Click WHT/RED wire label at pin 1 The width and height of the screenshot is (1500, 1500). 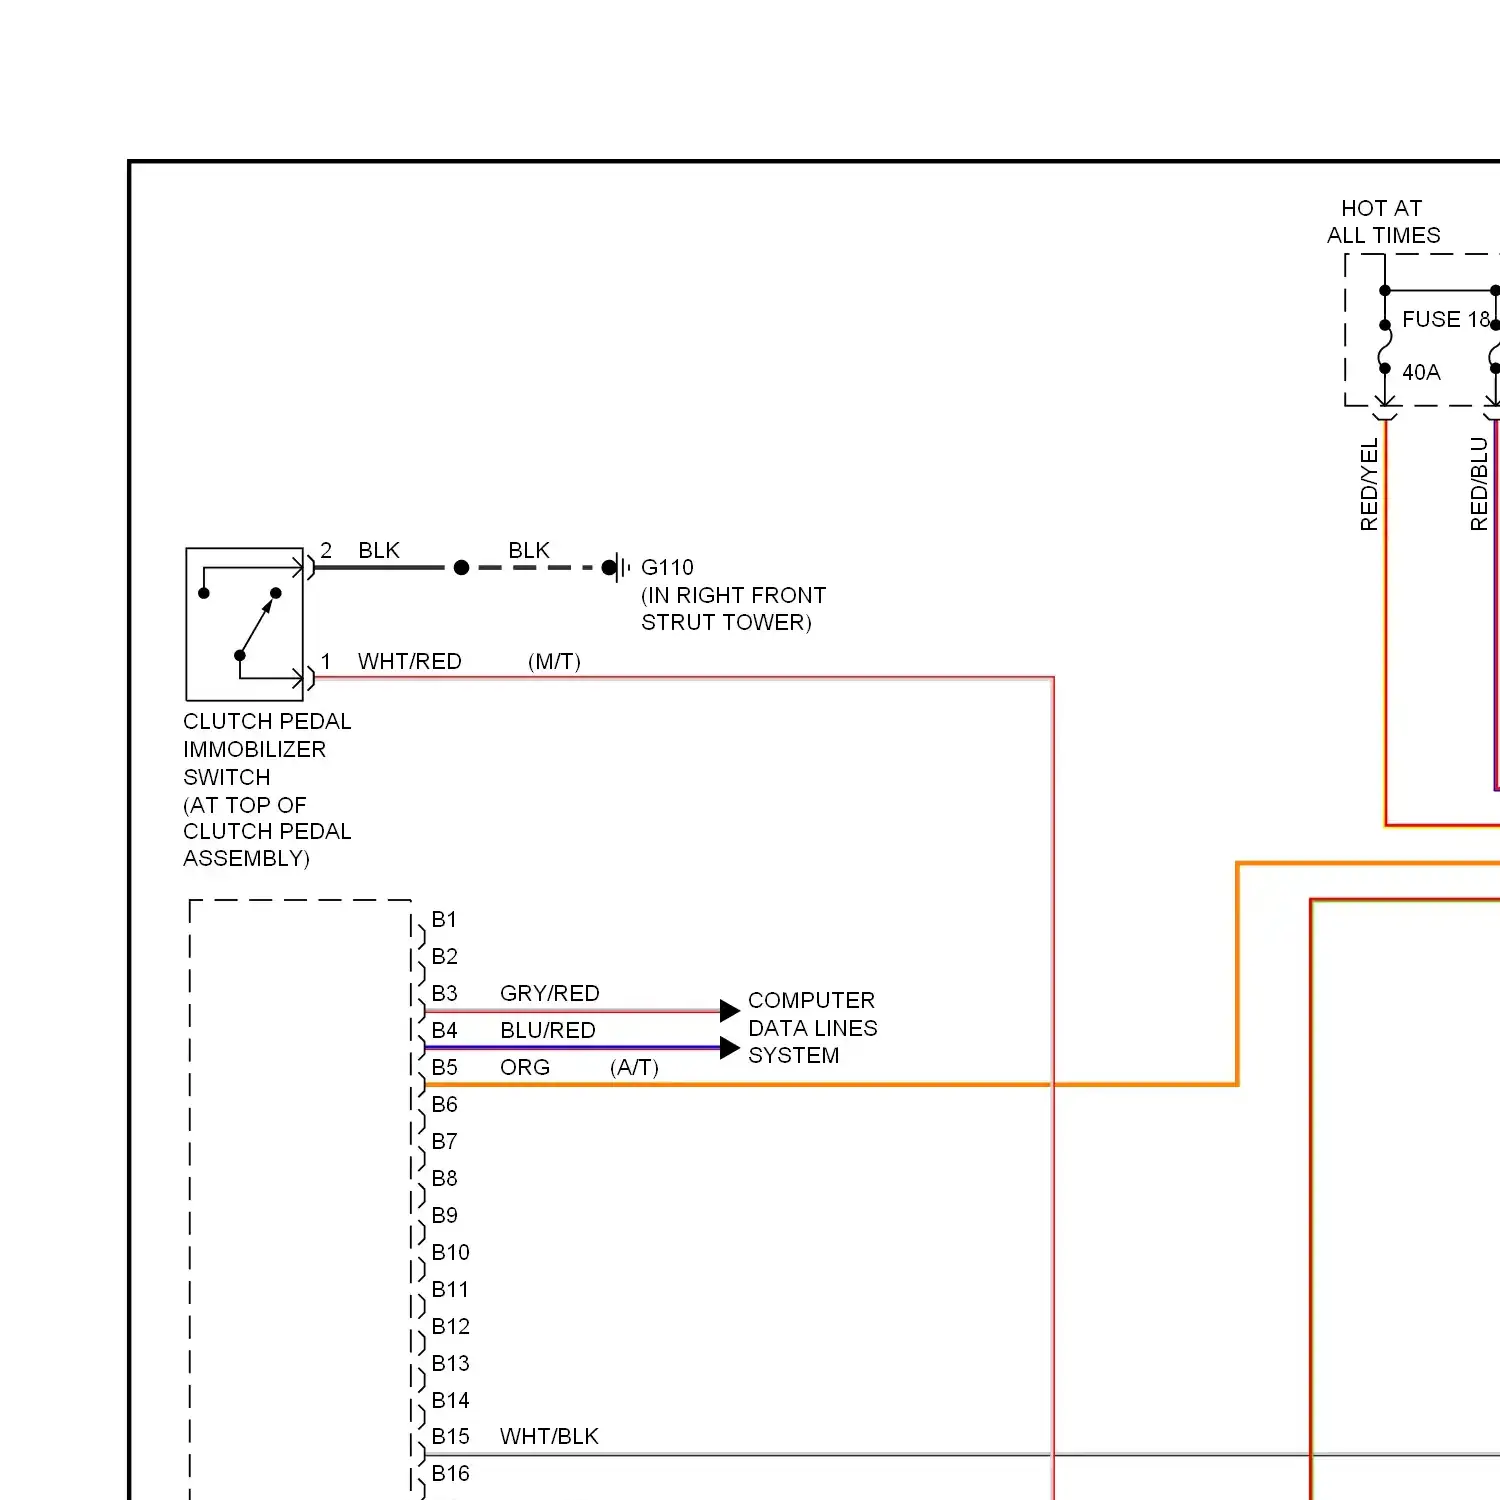(x=410, y=661)
